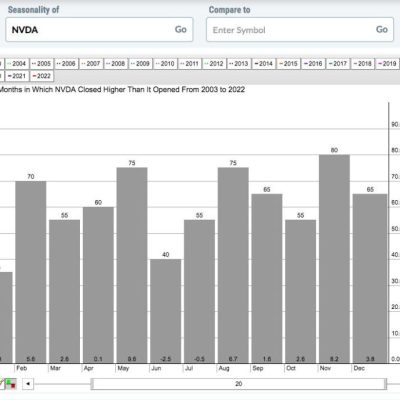Click the year range slider bar labeled 20
400x400 pixels.
tap(239, 384)
